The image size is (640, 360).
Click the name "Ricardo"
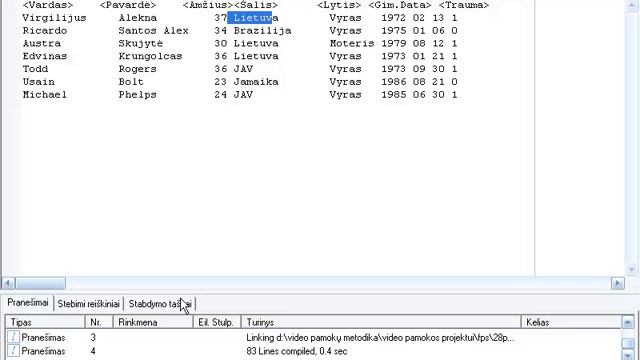tap(44, 31)
